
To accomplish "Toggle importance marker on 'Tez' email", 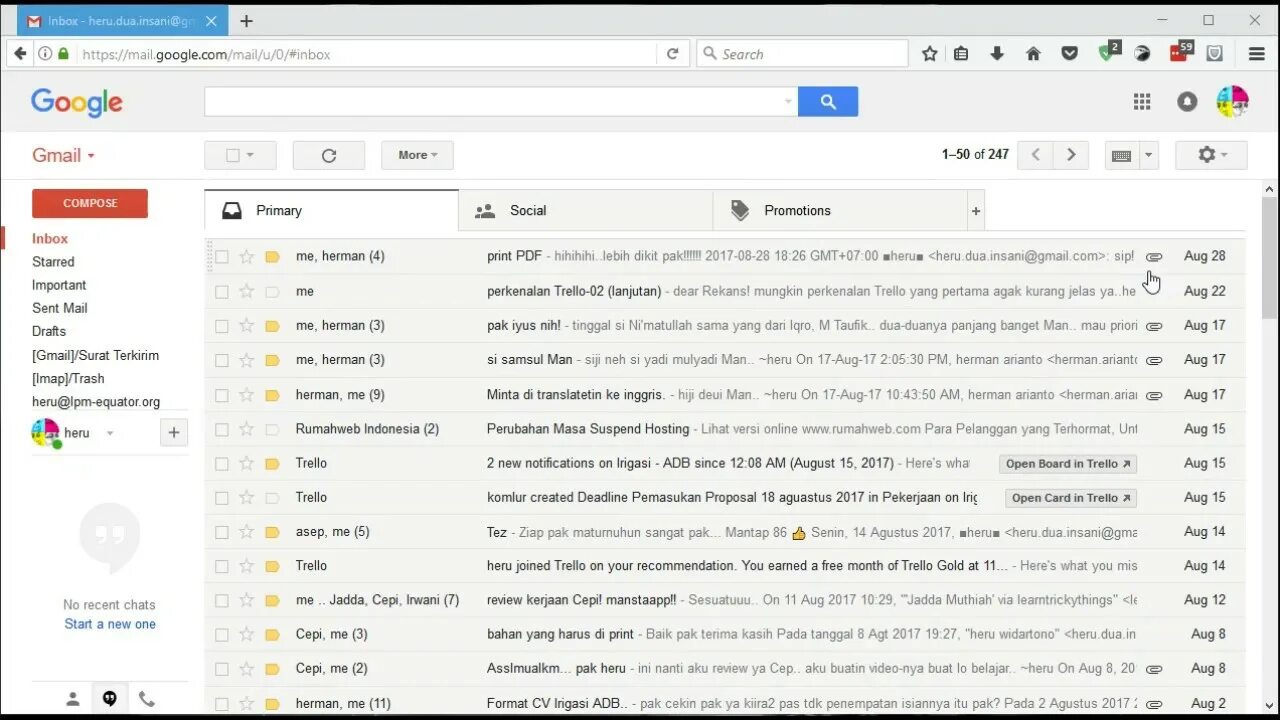I will pos(272,532).
